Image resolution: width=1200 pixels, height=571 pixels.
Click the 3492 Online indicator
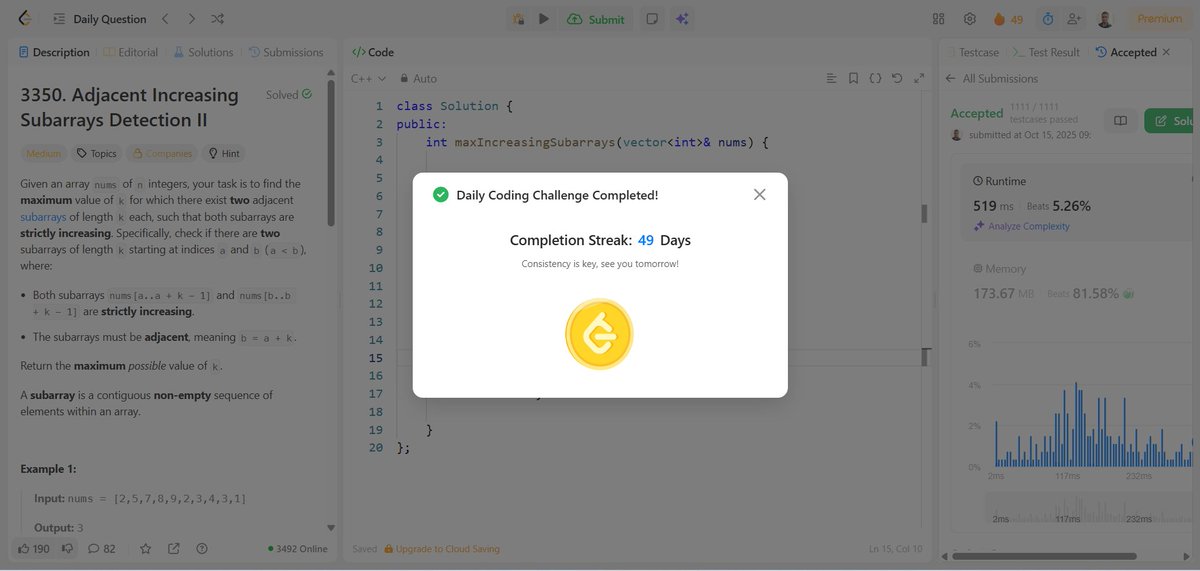297,549
